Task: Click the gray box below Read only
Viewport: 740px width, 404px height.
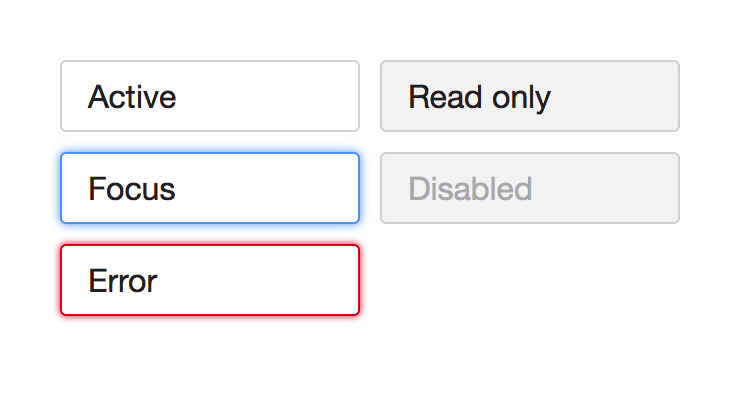Action: pyautogui.click(x=530, y=188)
